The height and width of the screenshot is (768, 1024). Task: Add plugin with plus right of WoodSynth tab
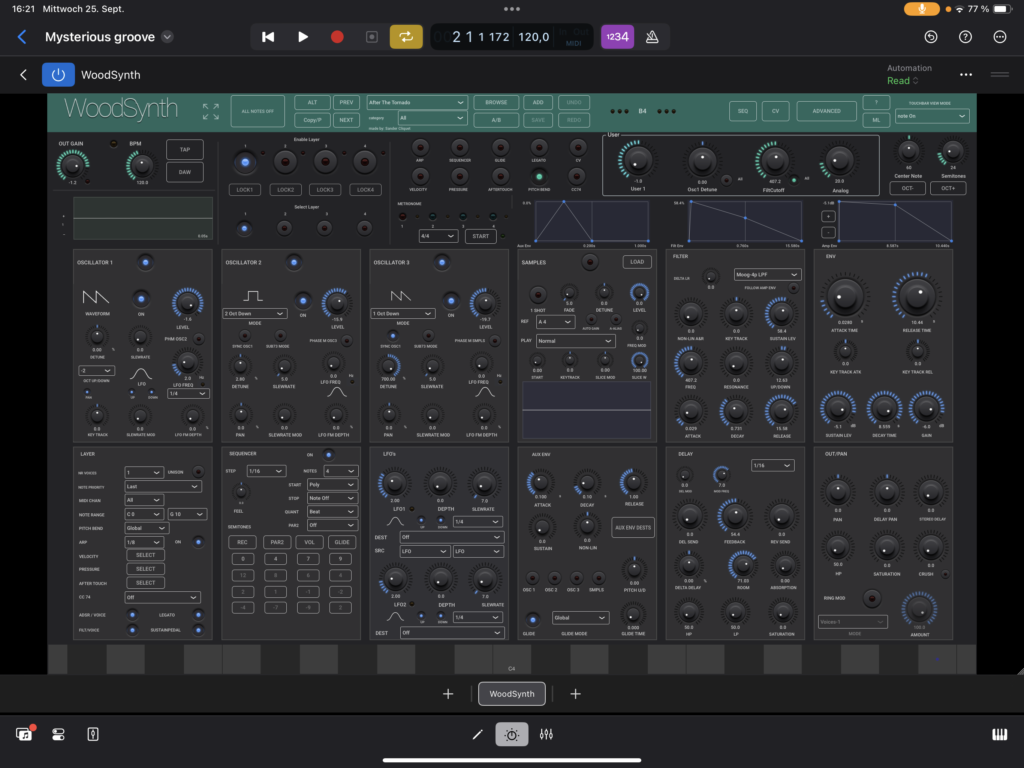coord(575,694)
